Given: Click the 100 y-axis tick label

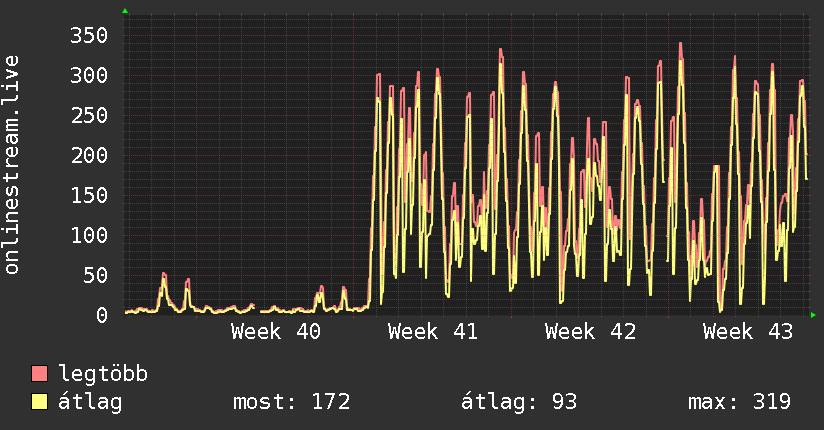Looking at the screenshot, I should click(89, 236).
